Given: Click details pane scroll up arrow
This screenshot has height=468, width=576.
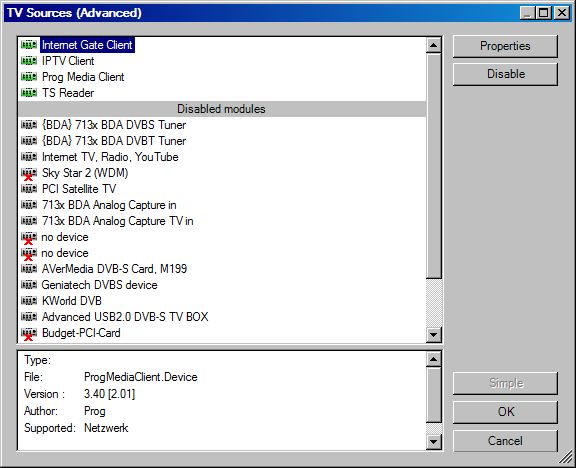Looking at the screenshot, I should (x=433, y=359).
